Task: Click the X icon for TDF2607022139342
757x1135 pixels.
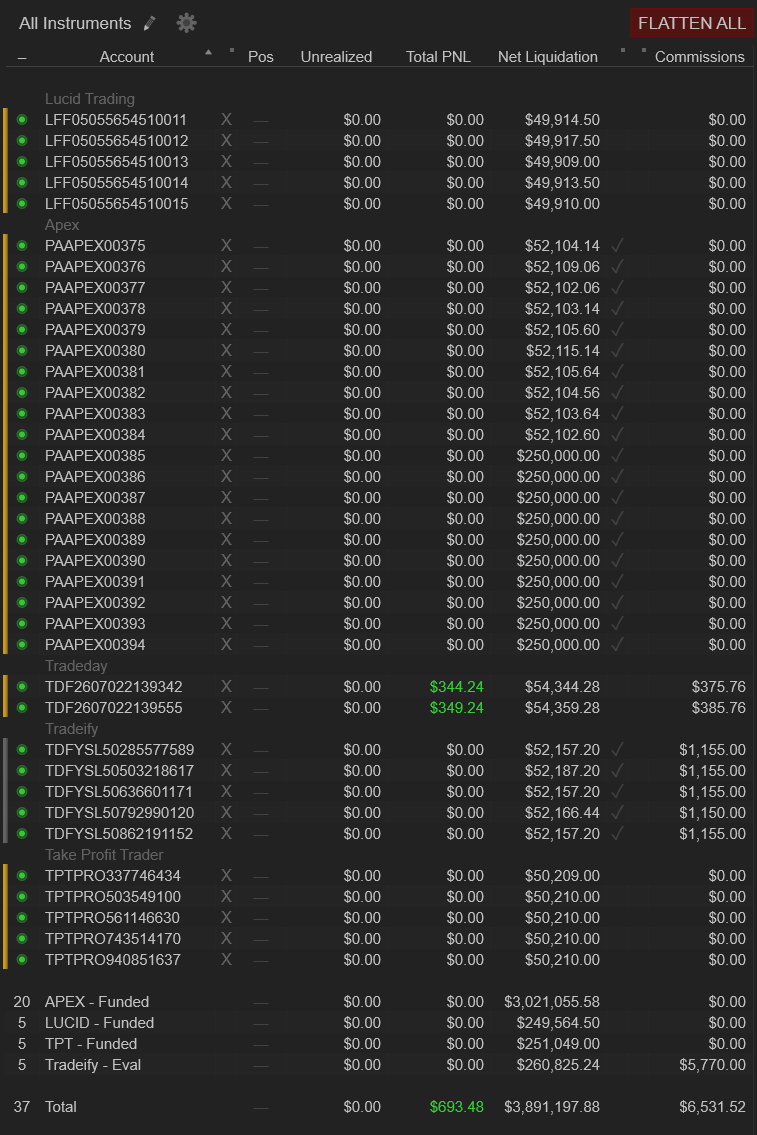Action: point(227,686)
